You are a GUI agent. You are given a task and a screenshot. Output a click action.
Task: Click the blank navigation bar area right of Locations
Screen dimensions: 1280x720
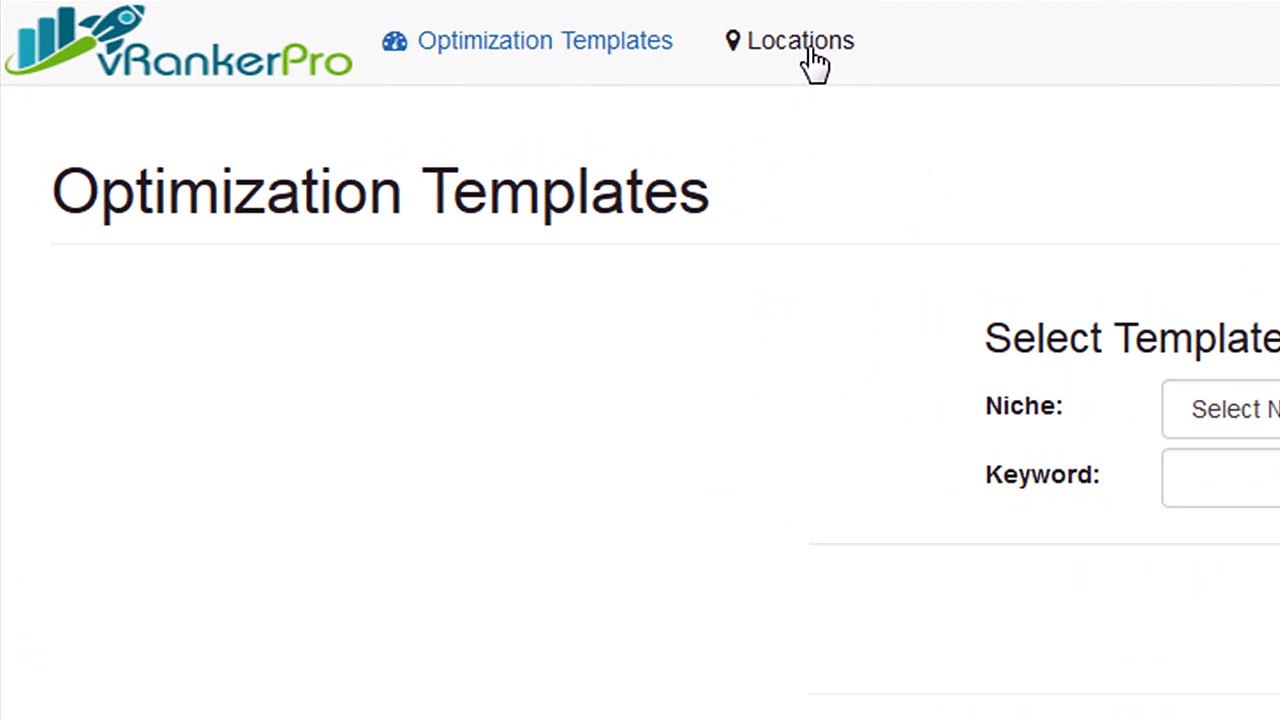point(1067,41)
